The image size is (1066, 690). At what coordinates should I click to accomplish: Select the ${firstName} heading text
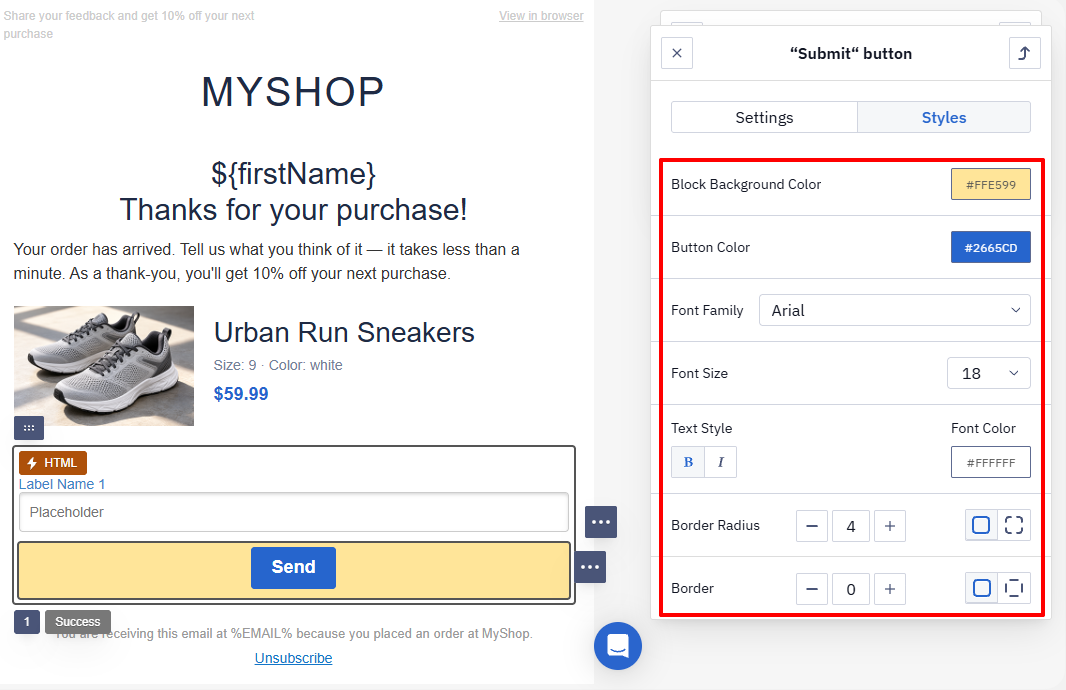pyautogui.click(x=293, y=174)
